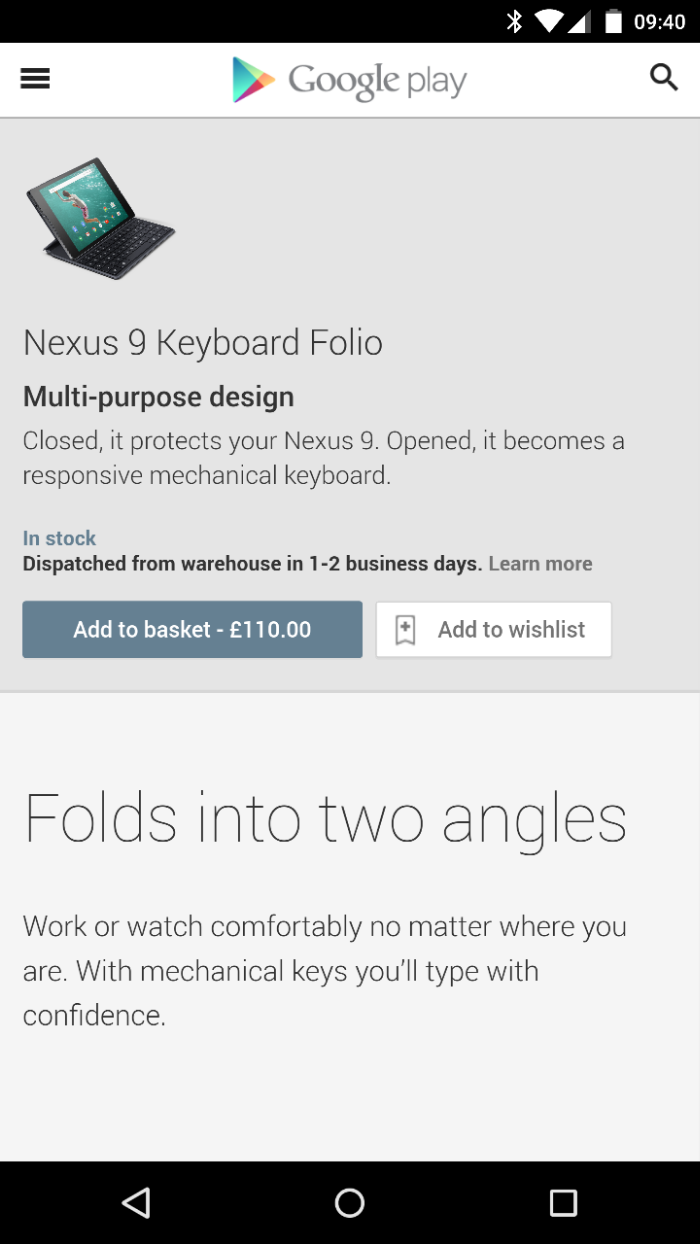Image resolution: width=700 pixels, height=1244 pixels.
Task: Open the hamburger navigation menu
Action: pos(35,79)
